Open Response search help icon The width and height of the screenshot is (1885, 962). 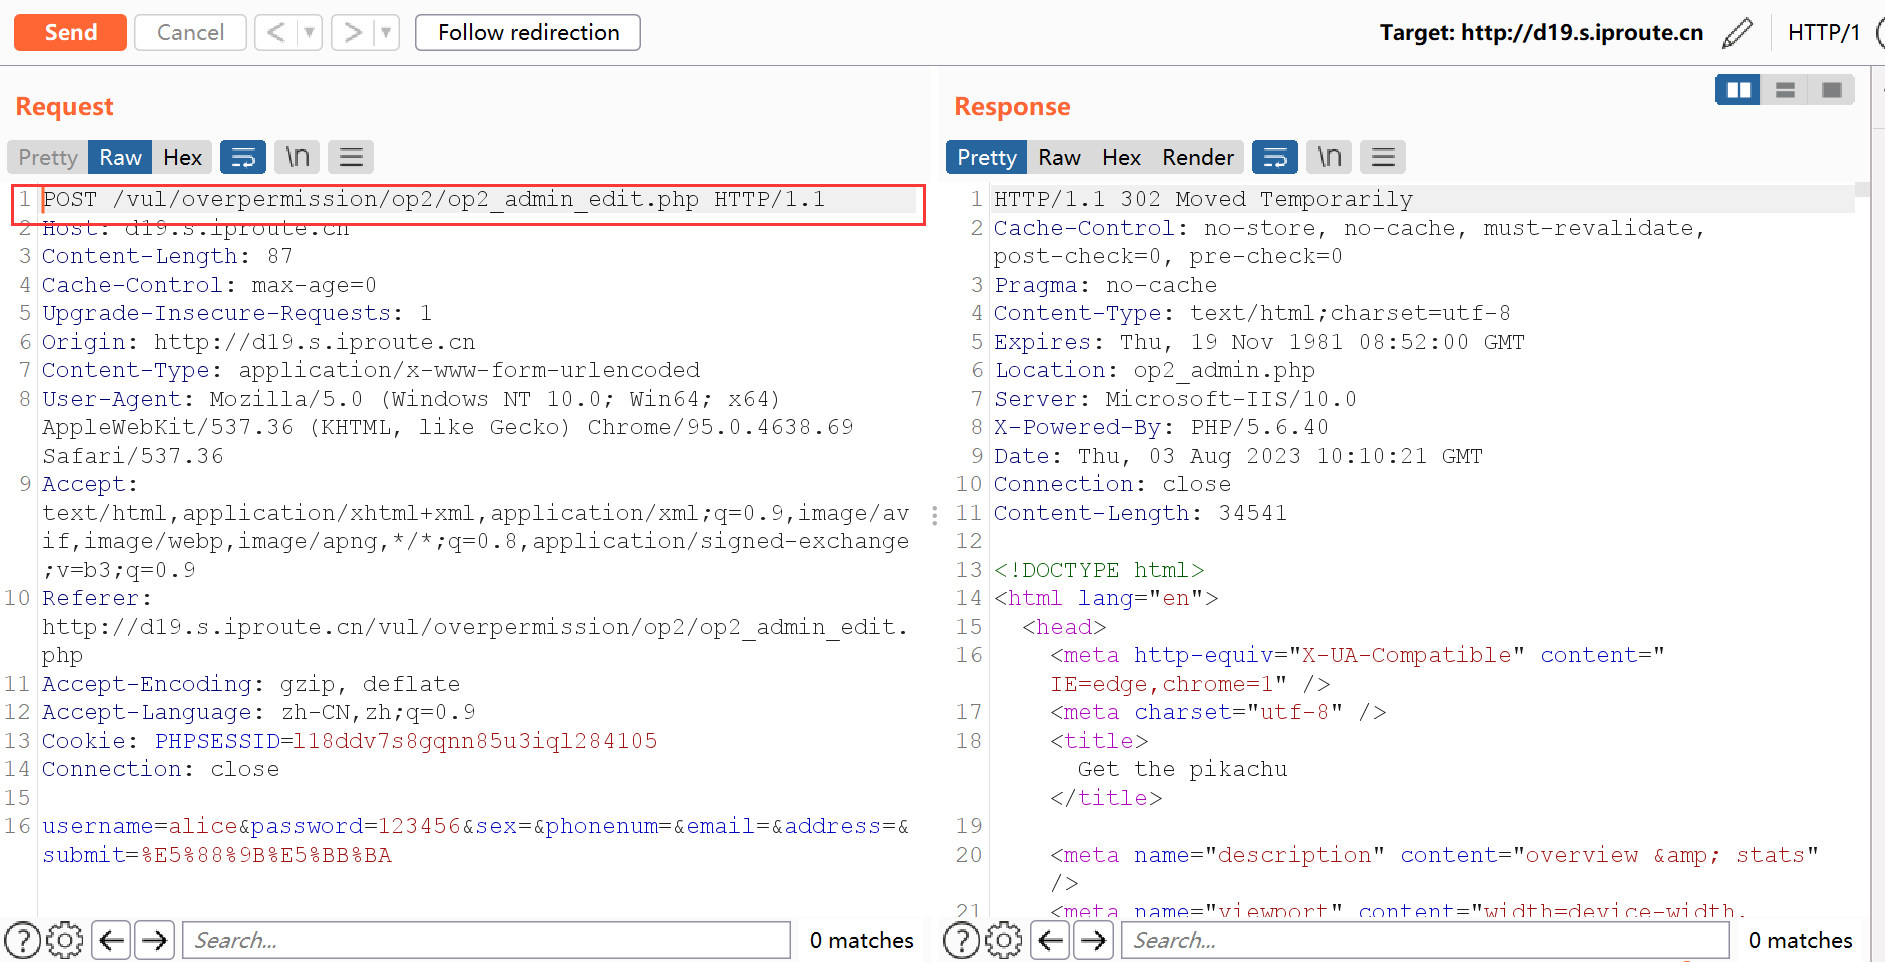(961, 940)
